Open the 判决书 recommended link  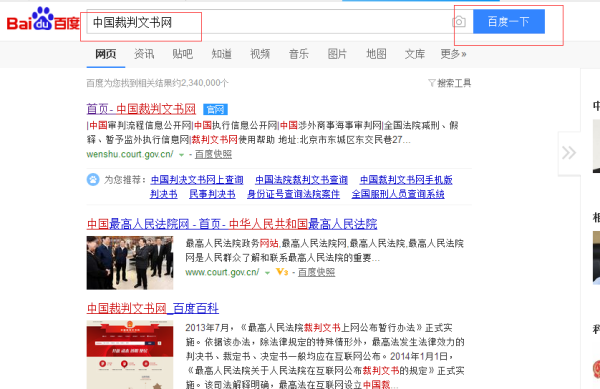click(164, 194)
